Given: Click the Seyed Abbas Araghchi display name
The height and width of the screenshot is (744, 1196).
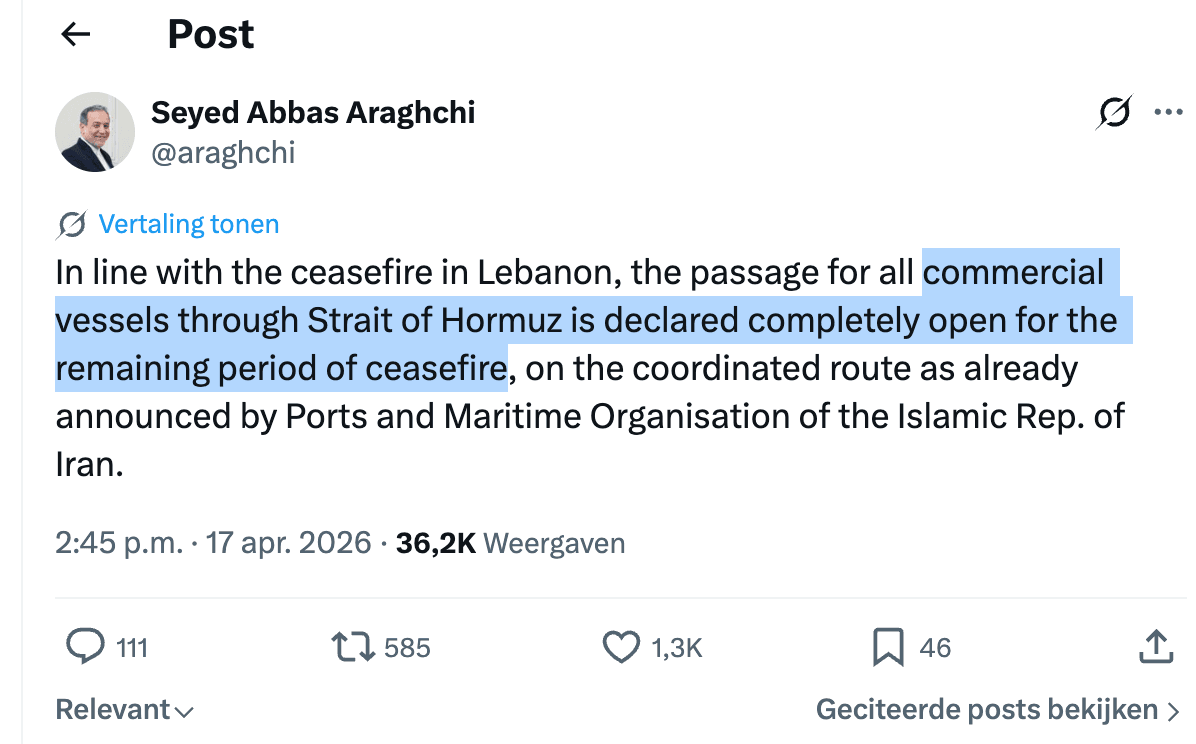Looking at the screenshot, I should (x=313, y=113).
